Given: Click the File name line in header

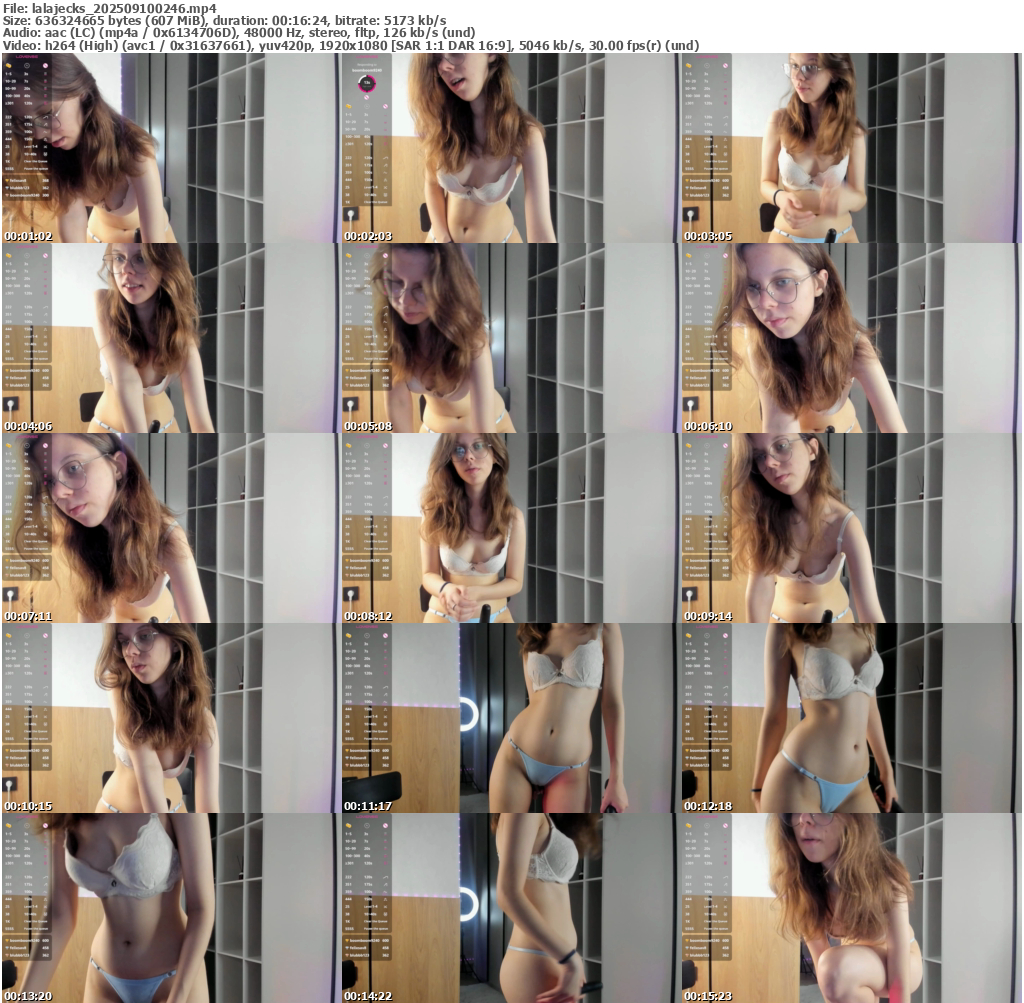Looking at the screenshot, I should (110, 7).
